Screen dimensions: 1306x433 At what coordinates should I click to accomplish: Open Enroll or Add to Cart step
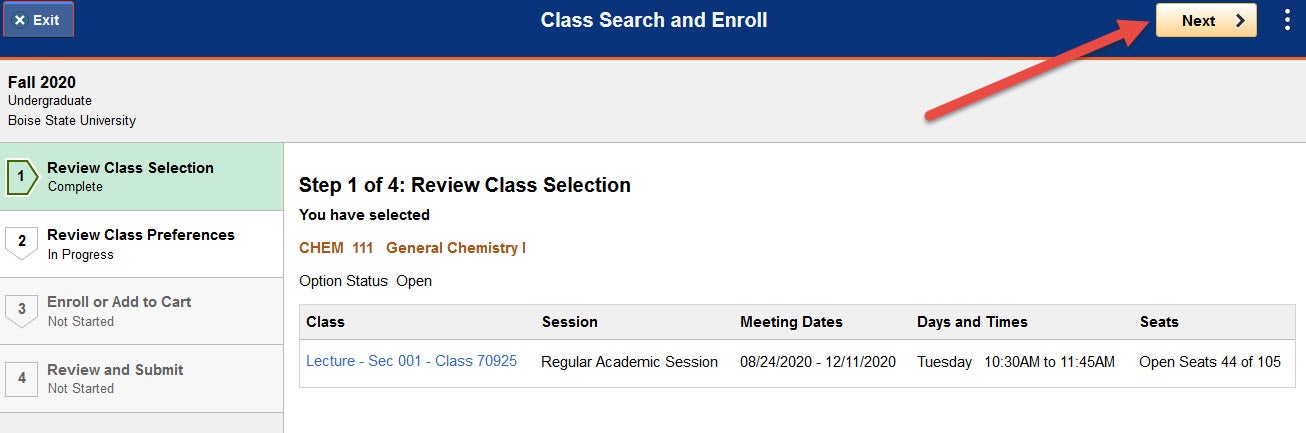click(x=142, y=311)
